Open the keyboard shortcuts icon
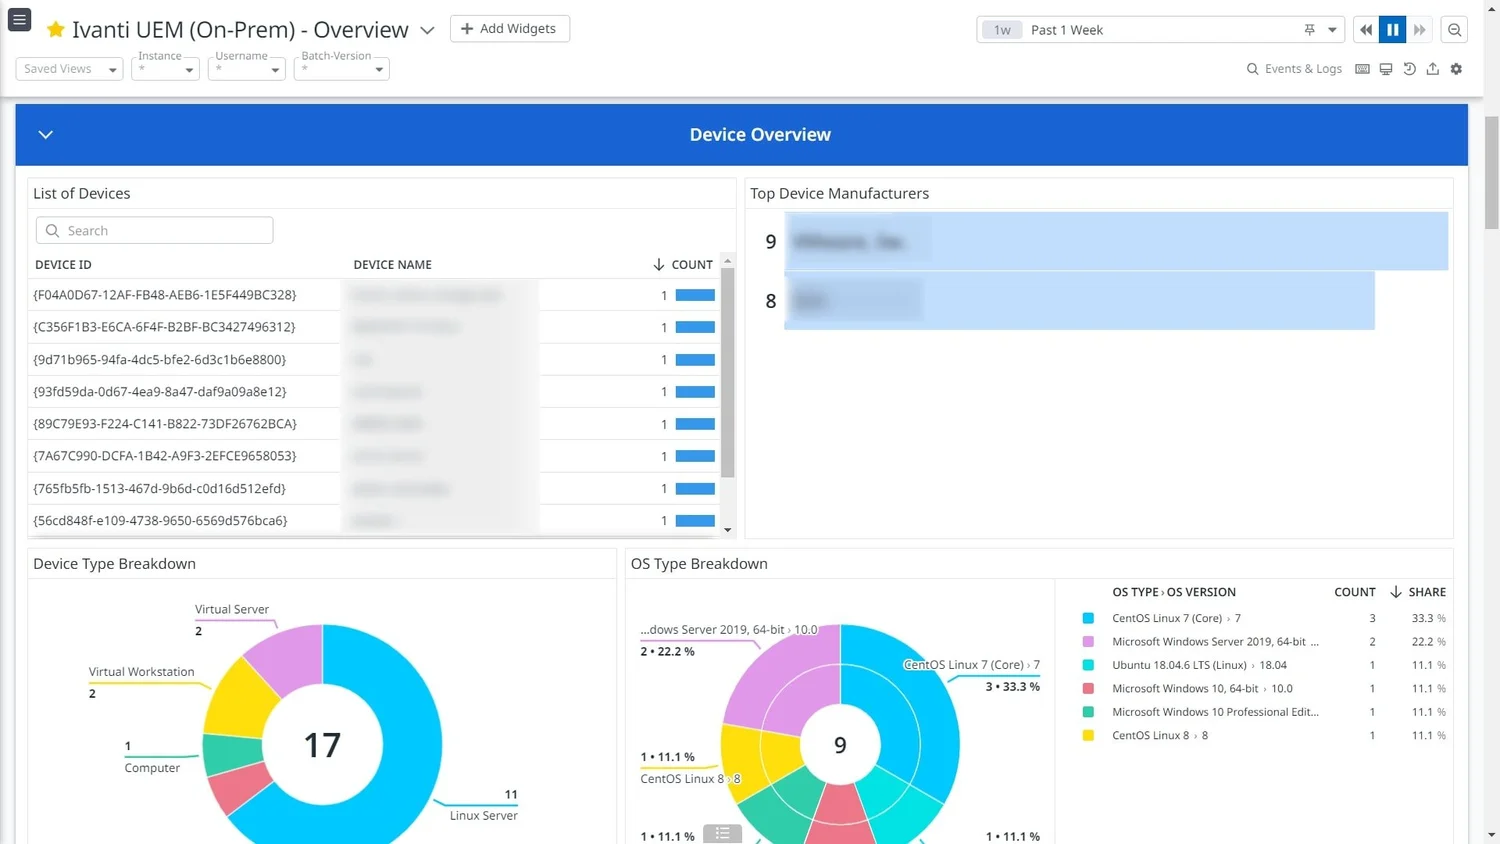 tap(1362, 68)
